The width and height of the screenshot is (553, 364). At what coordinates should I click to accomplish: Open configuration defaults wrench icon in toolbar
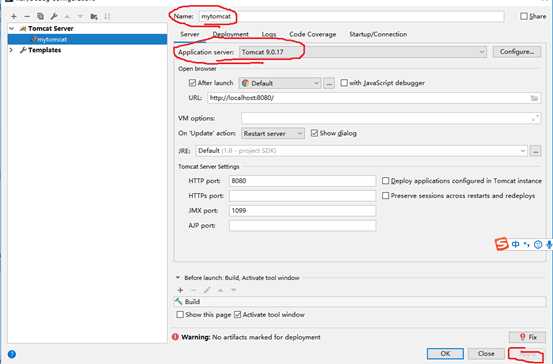tap(54, 16)
